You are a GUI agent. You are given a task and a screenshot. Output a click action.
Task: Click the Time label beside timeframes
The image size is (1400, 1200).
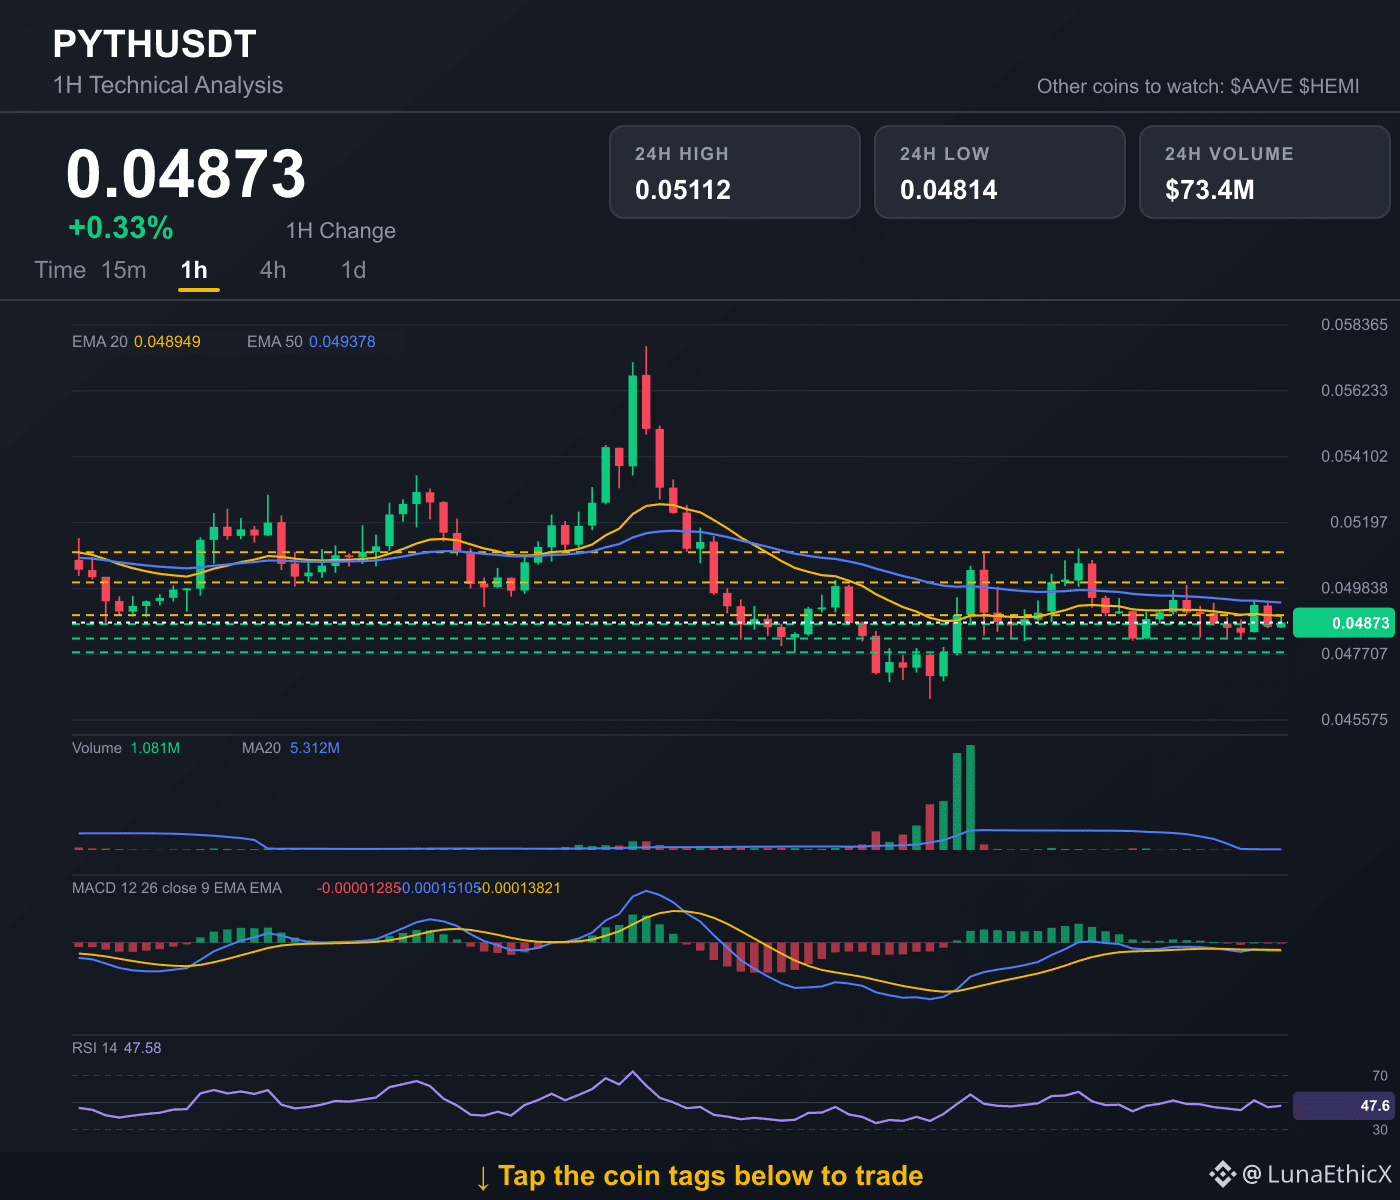pyautogui.click(x=60, y=270)
